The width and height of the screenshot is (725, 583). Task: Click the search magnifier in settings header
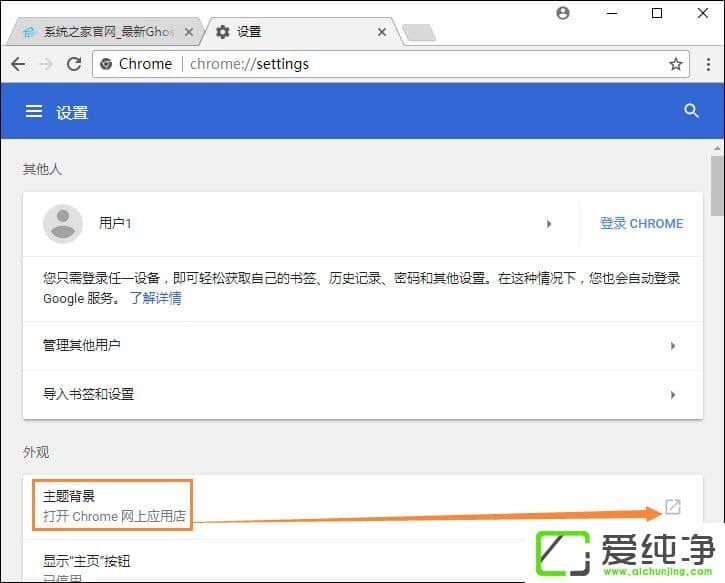pyautogui.click(x=691, y=111)
